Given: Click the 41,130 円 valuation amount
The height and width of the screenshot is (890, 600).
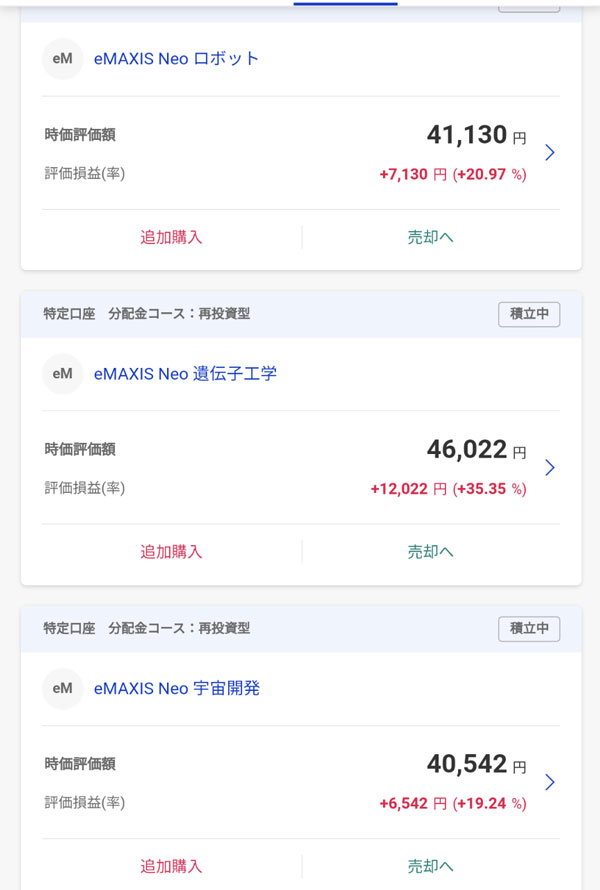Looking at the screenshot, I should coord(475,135).
